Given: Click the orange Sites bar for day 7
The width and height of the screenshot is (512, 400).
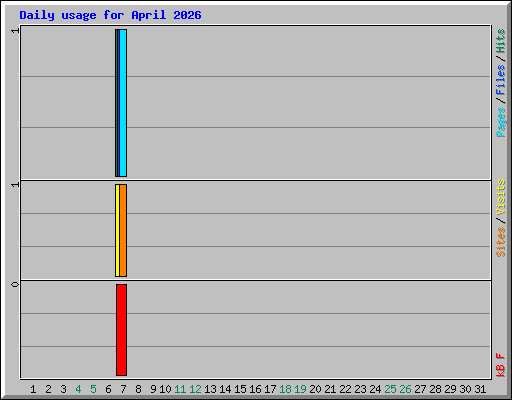Looking at the screenshot, I should 123,230.
